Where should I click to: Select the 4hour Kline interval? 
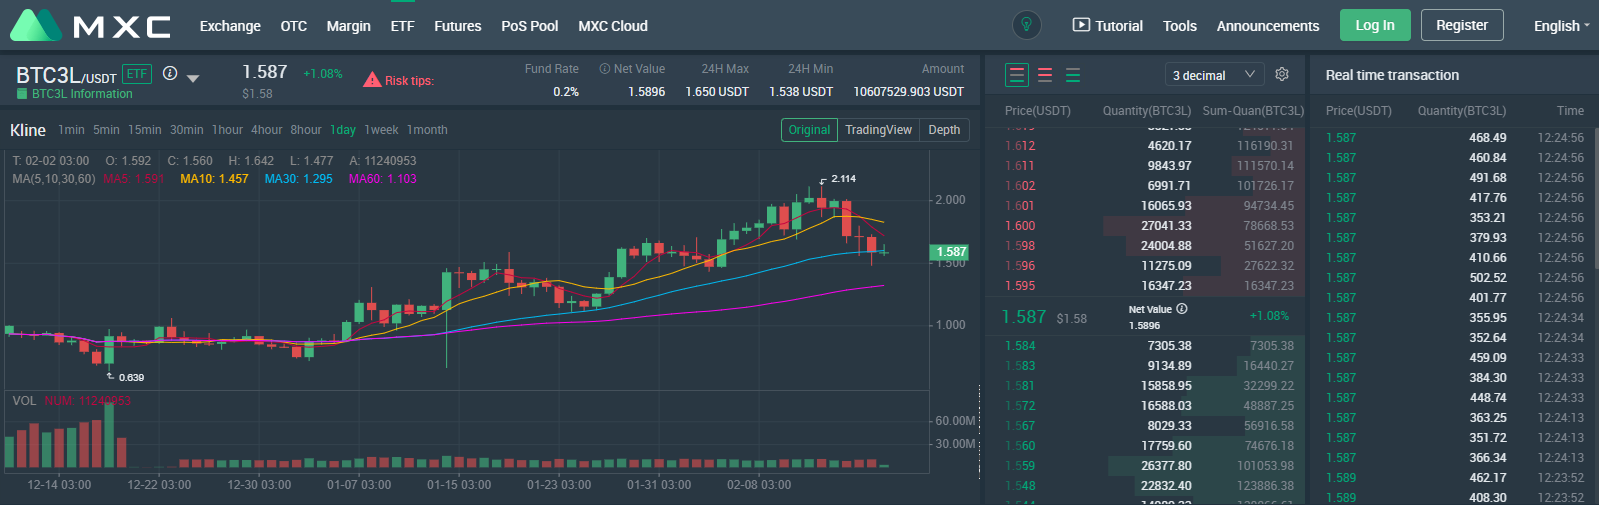click(x=266, y=130)
